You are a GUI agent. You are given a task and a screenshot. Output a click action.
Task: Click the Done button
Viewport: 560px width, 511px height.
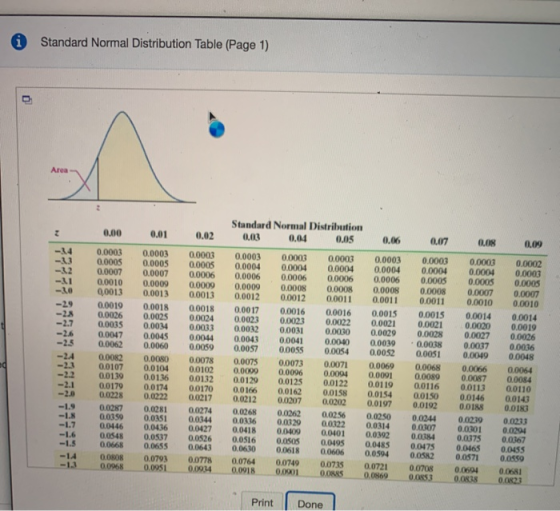click(310, 504)
